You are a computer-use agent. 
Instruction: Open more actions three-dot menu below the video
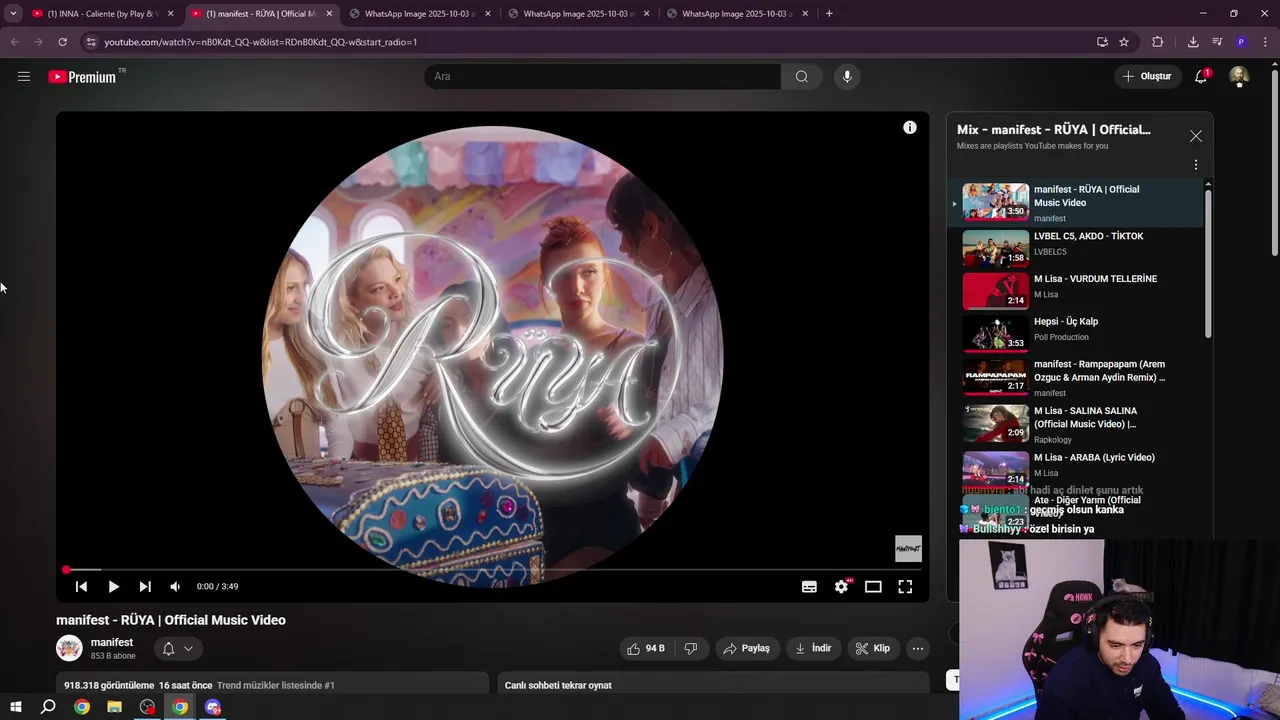tap(917, 648)
